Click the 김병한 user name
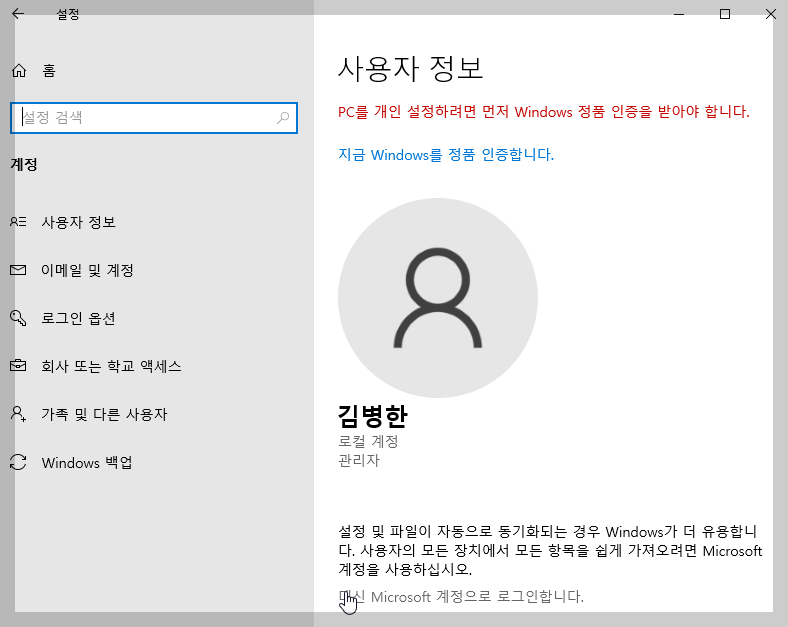The width and height of the screenshot is (788, 627). coord(372,416)
